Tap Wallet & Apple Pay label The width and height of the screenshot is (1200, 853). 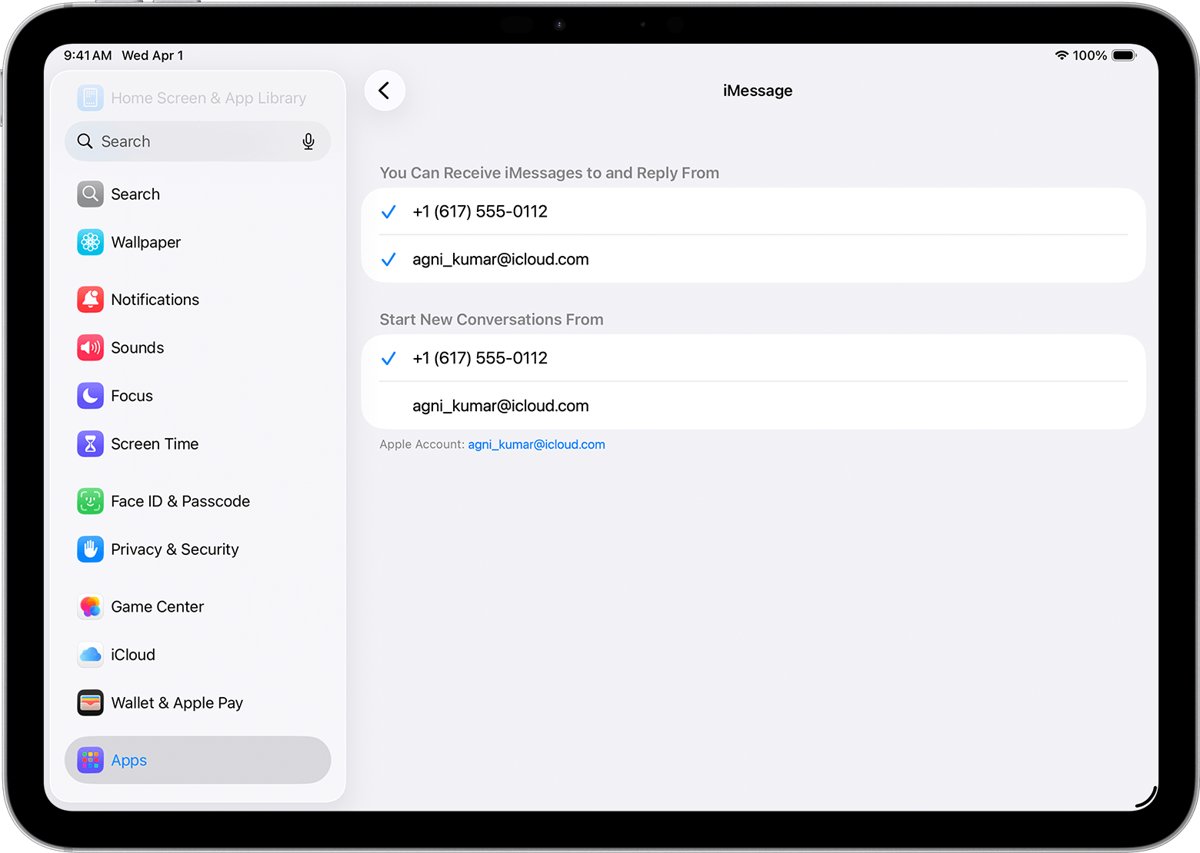tap(177, 703)
